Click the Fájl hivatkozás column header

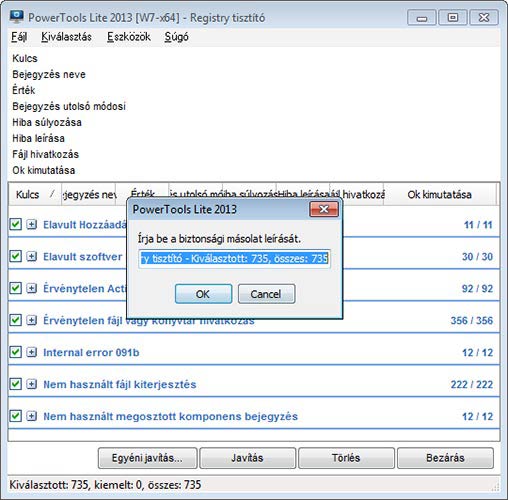coord(357,194)
